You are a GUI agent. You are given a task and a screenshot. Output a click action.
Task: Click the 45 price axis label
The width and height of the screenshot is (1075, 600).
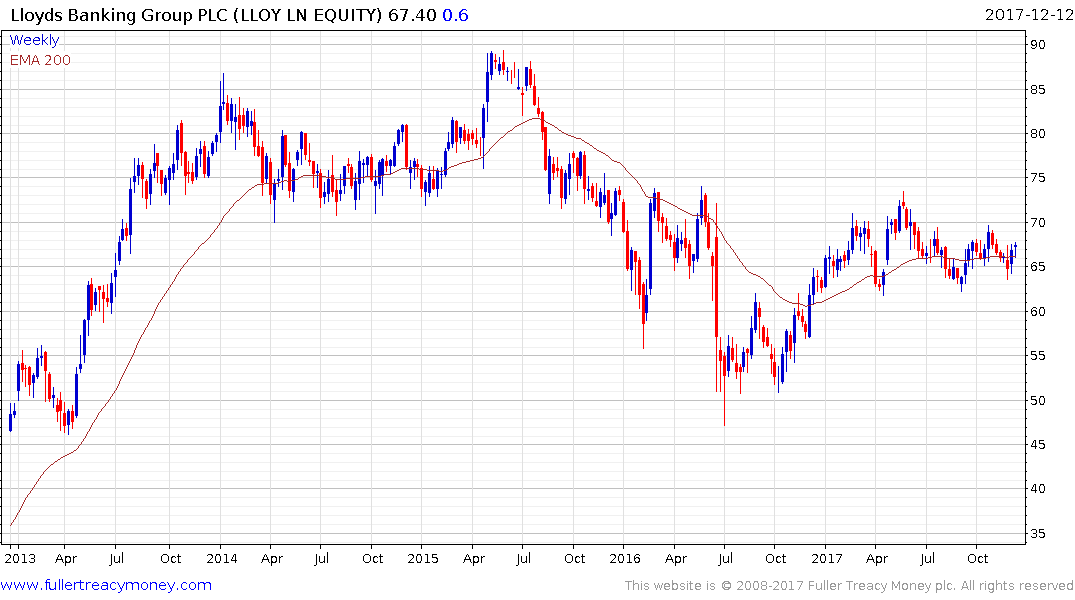[1037, 444]
